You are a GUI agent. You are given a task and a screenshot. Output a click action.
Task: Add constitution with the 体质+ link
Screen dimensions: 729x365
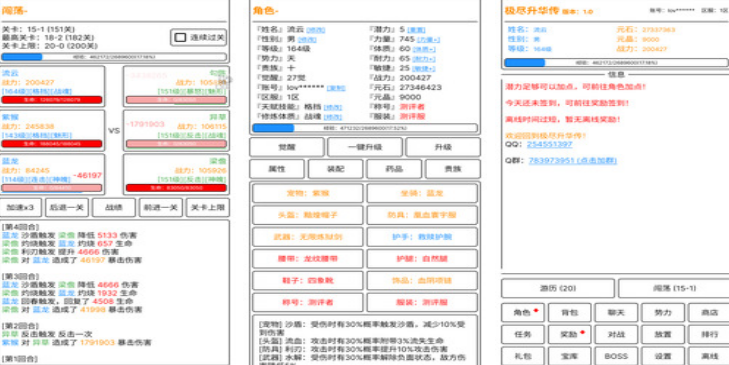(x=424, y=49)
